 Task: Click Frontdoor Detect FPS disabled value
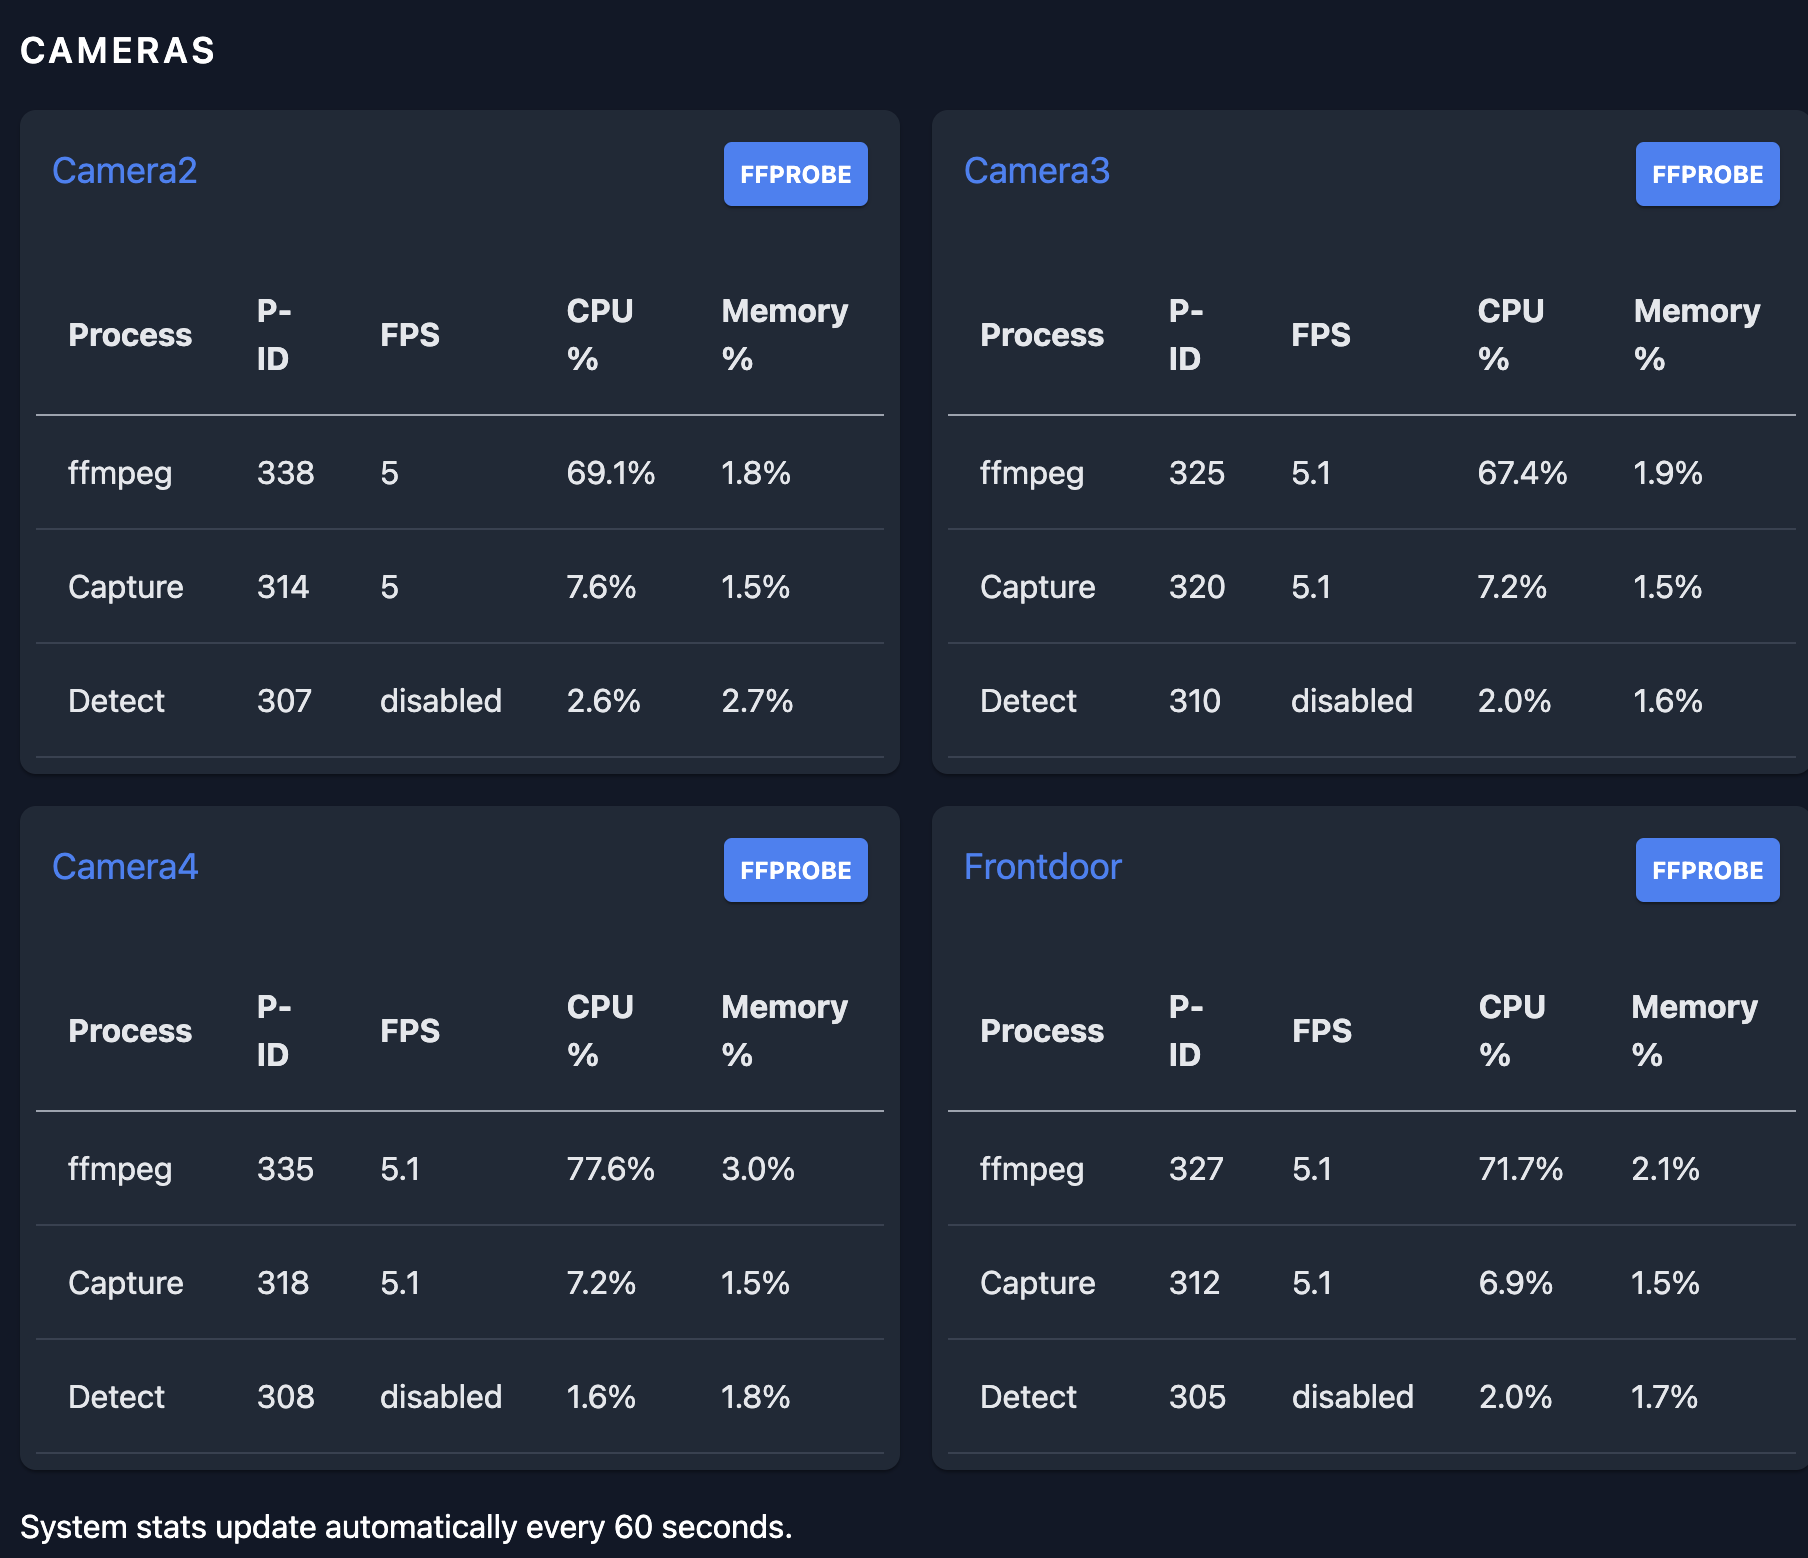tap(1352, 1397)
